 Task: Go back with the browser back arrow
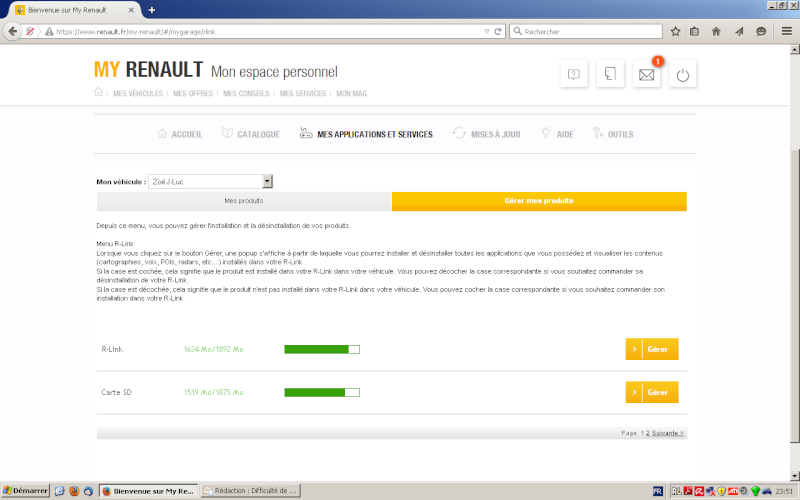[12, 32]
